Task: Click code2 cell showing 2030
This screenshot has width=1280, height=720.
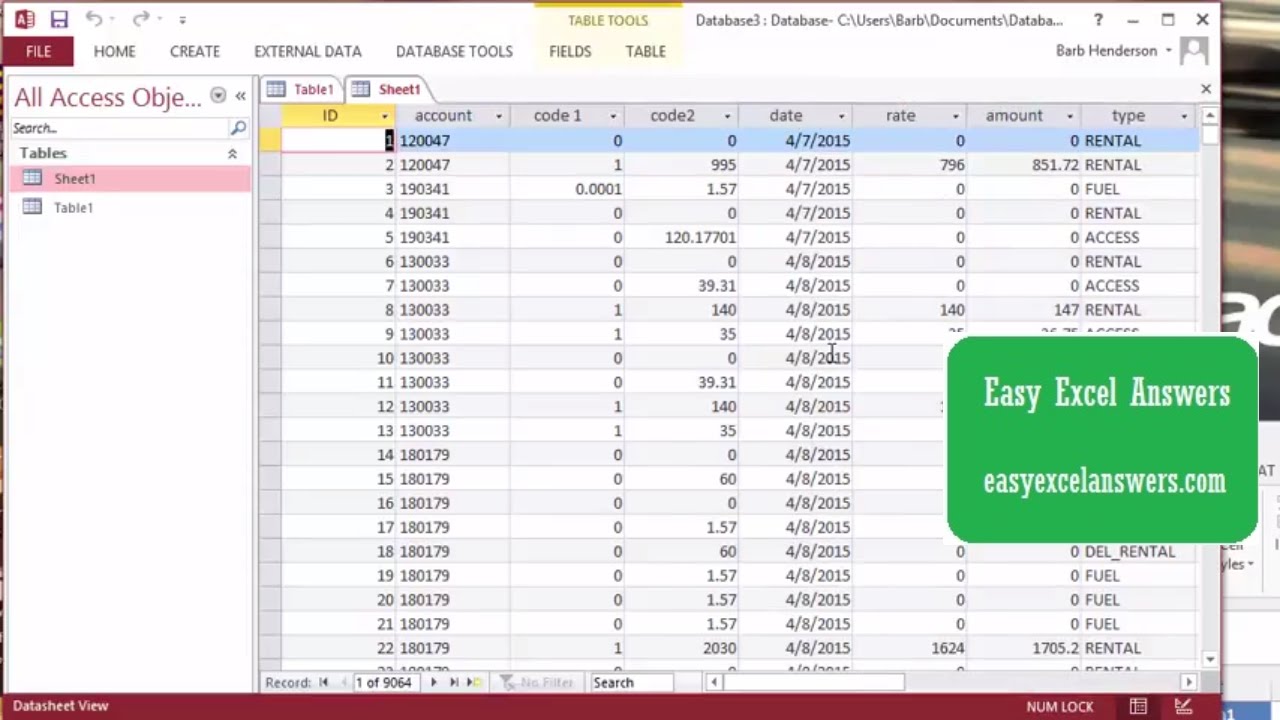Action: (x=681, y=649)
